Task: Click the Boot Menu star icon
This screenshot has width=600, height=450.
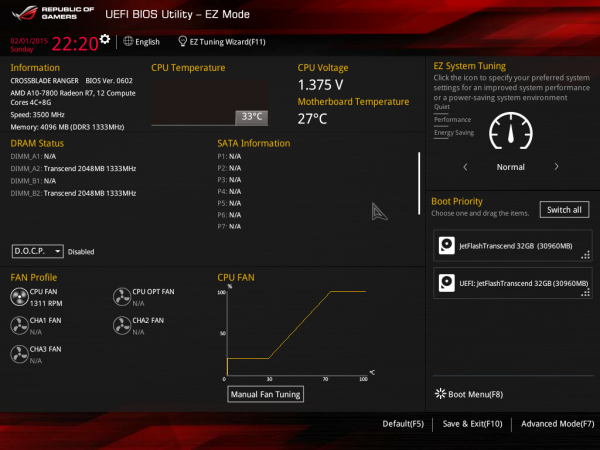Action: (x=440, y=394)
